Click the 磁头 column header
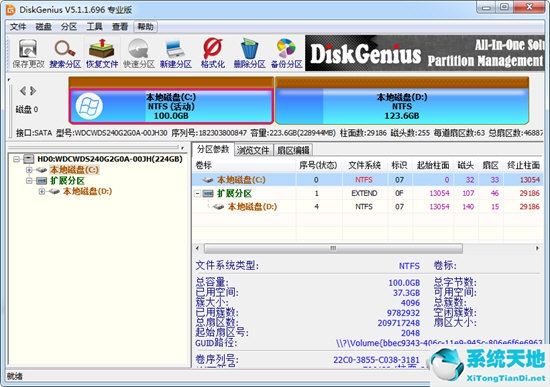The height and width of the screenshot is (387, 550). 466,165
